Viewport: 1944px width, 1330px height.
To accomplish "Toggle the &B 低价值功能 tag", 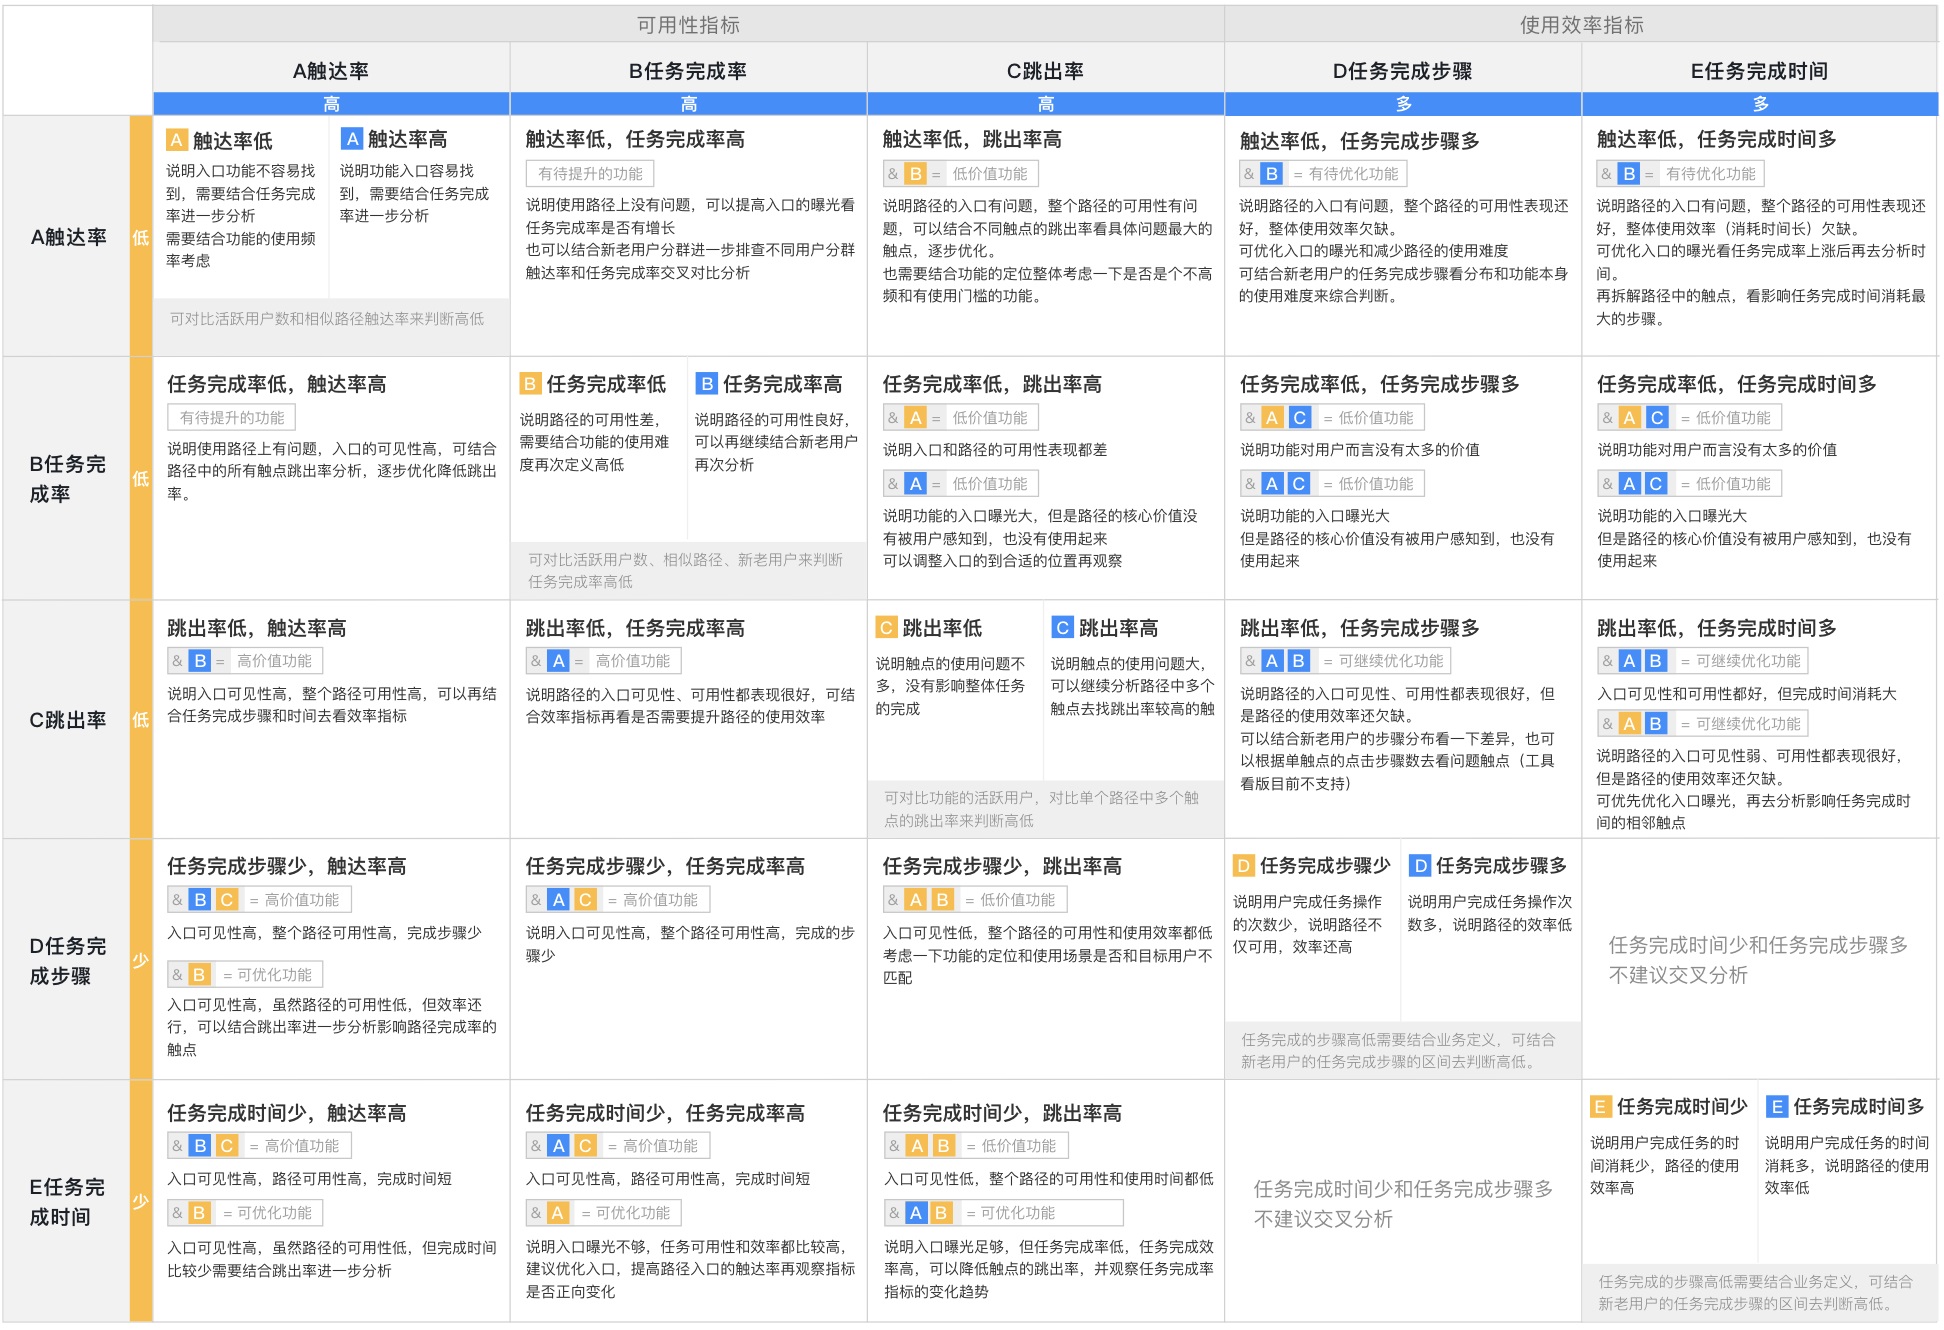I will (x=960, y=173).
